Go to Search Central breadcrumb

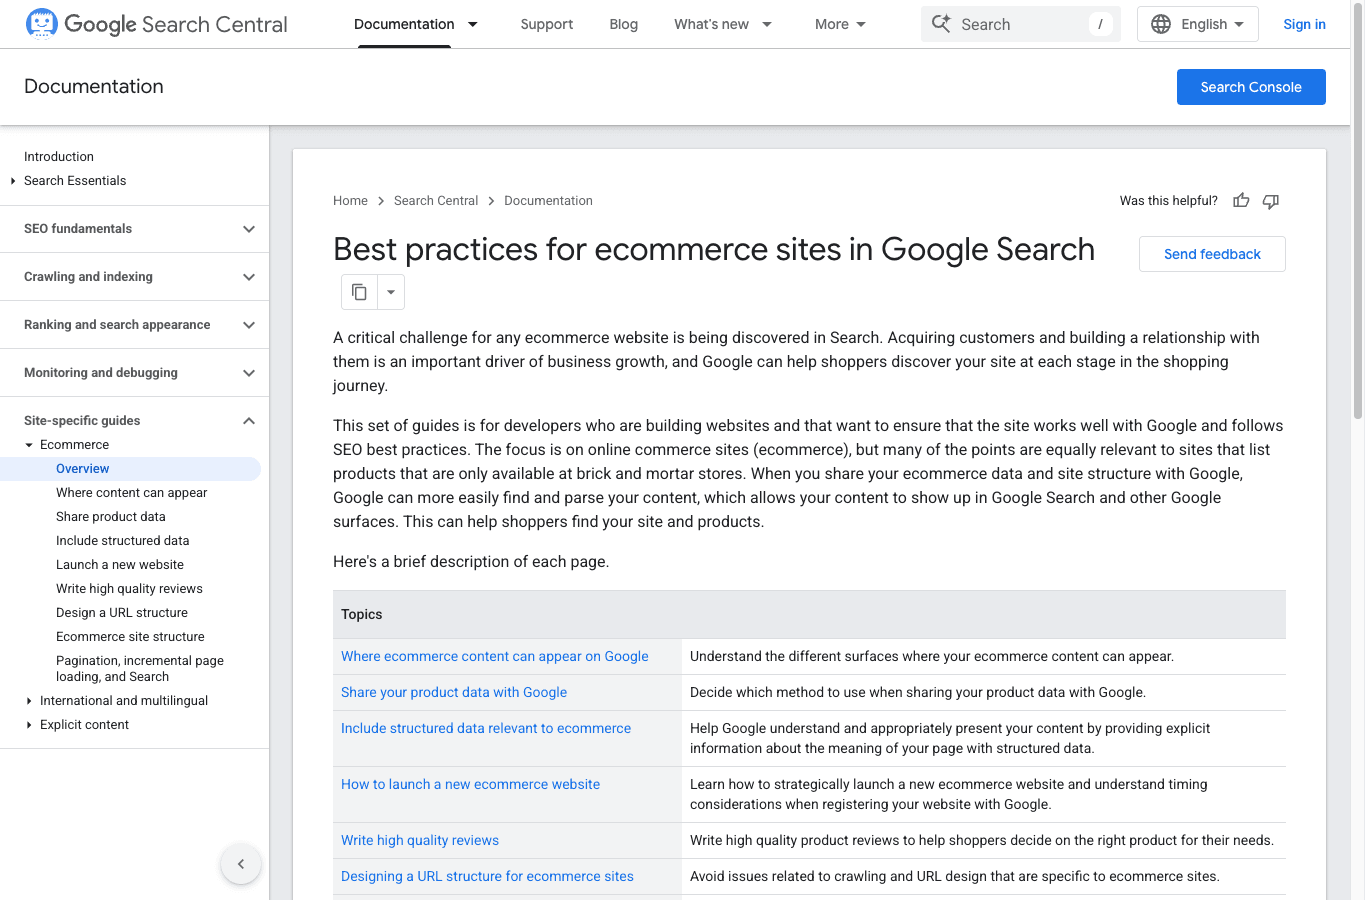[x=436, y=201]
